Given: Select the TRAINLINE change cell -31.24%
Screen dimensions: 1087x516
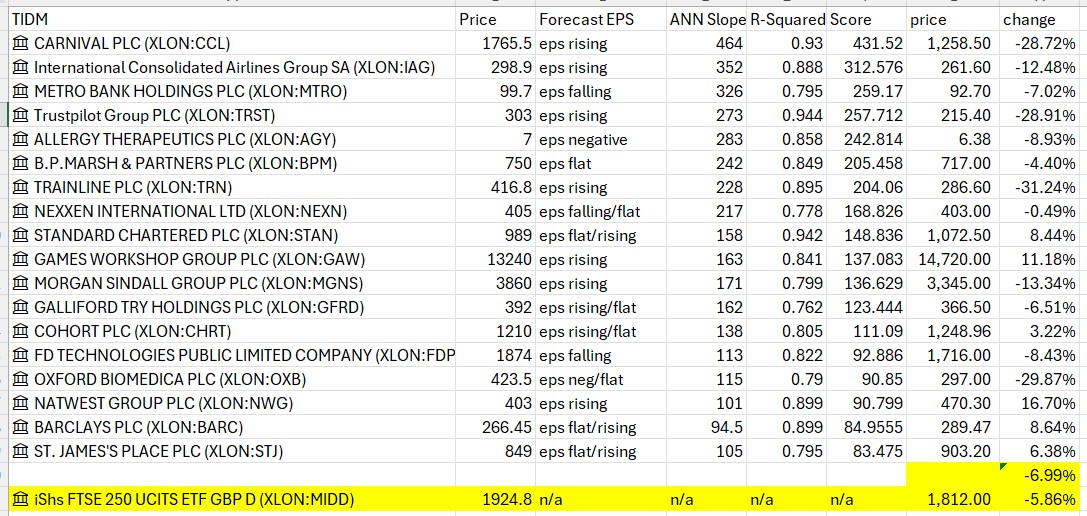Looking at the screenshot, I should pos(1039,188).
